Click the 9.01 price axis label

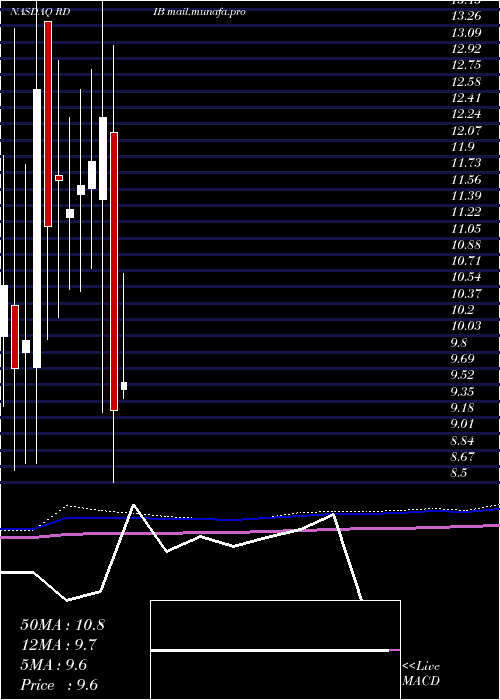click(x=462, y=424)
